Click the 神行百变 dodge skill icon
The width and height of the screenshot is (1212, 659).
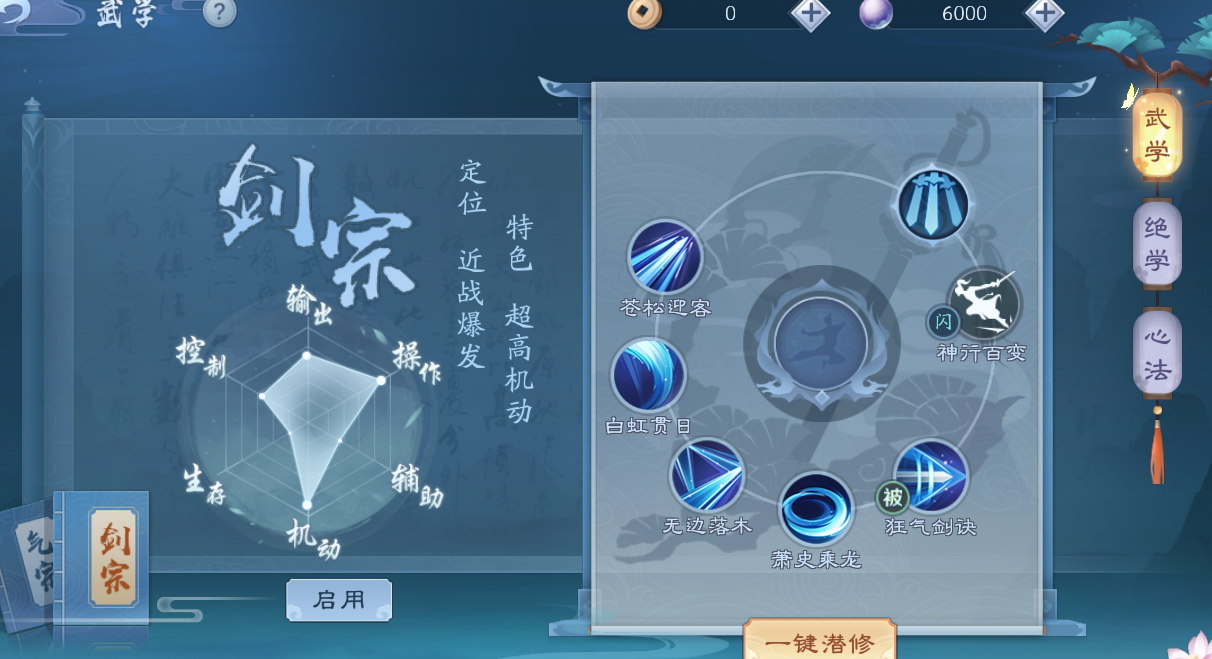click(983, 304)
